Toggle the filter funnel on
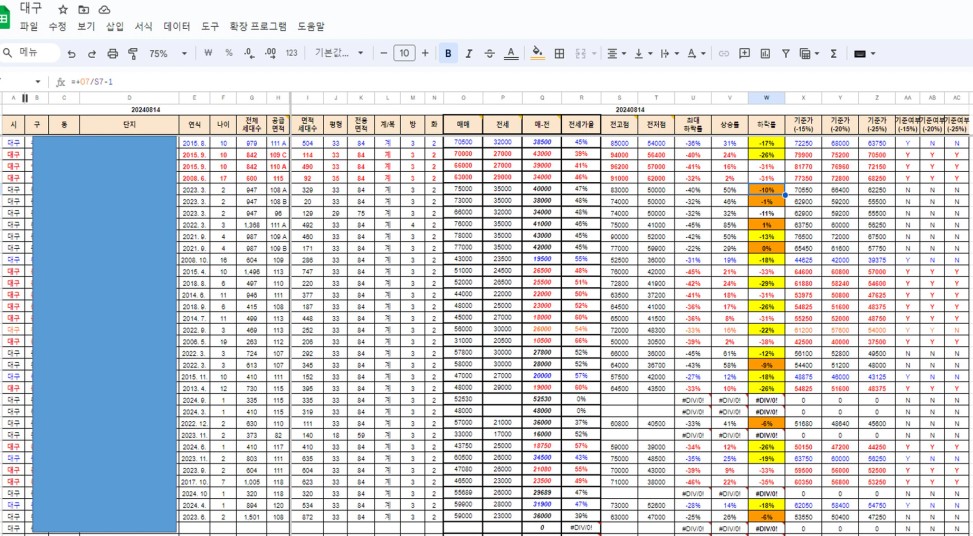Viewport: 973px width, 536px height. pos(786,53)
